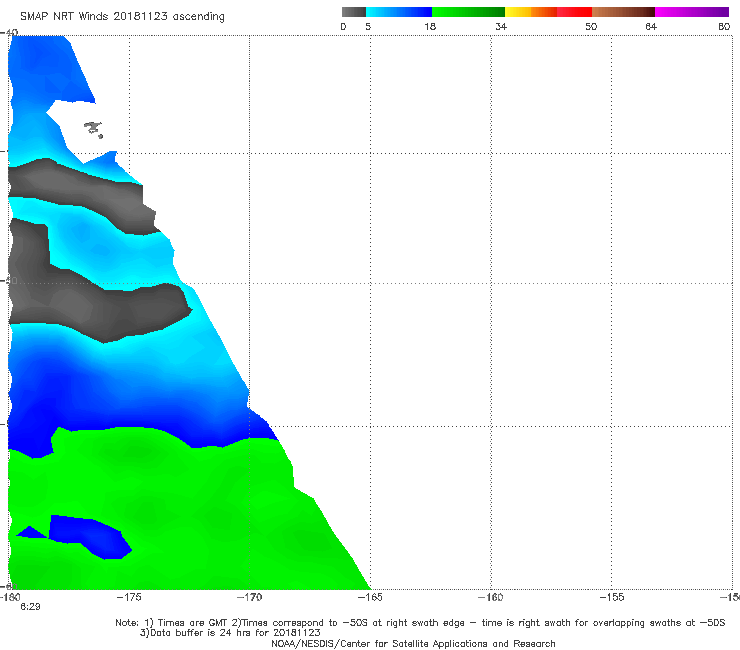Click the swath time label '6:29'
Viewport: 740px width, 650px height.
(30, 607)
